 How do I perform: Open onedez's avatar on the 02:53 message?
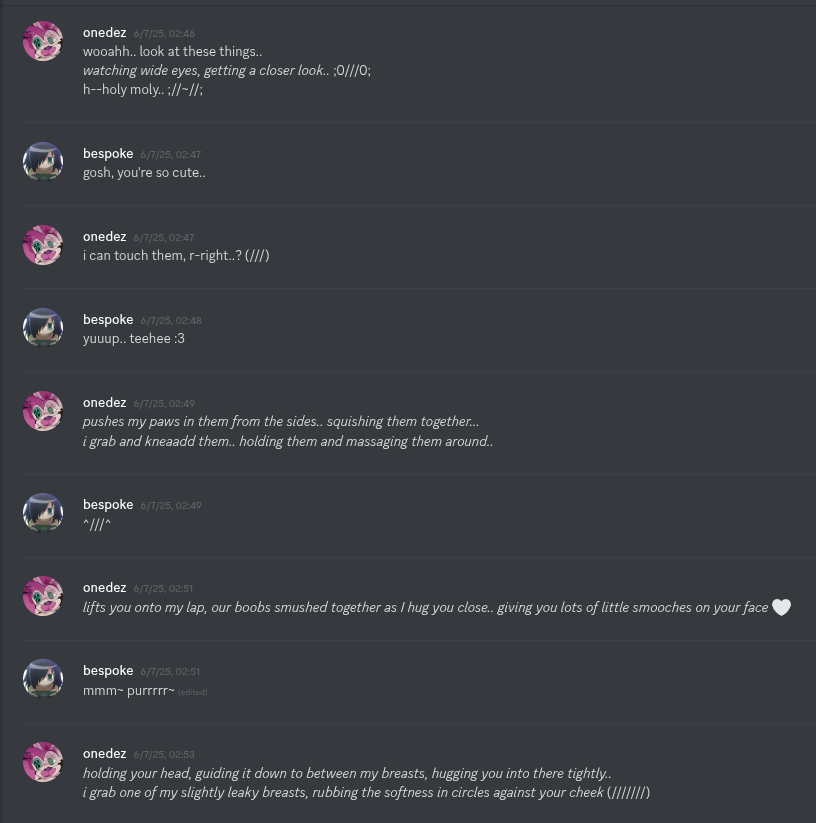pos(43,762)
